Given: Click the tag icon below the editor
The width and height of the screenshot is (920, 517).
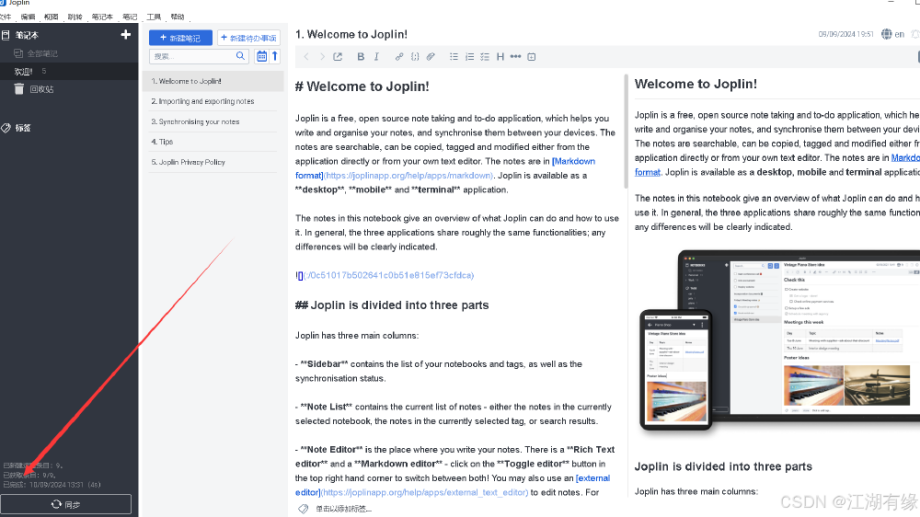Looking at the screenshot, I should pyautogui.click(x=303, y=509).
